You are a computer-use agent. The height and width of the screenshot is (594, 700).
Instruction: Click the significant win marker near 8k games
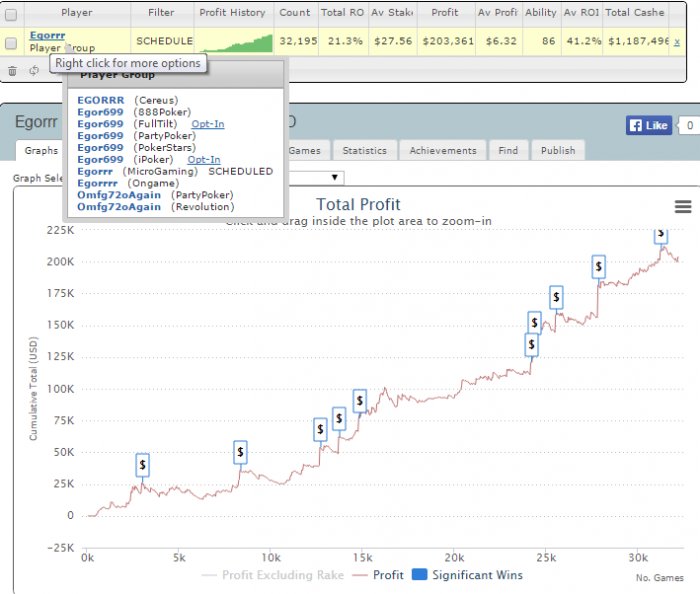coord(240,452)
